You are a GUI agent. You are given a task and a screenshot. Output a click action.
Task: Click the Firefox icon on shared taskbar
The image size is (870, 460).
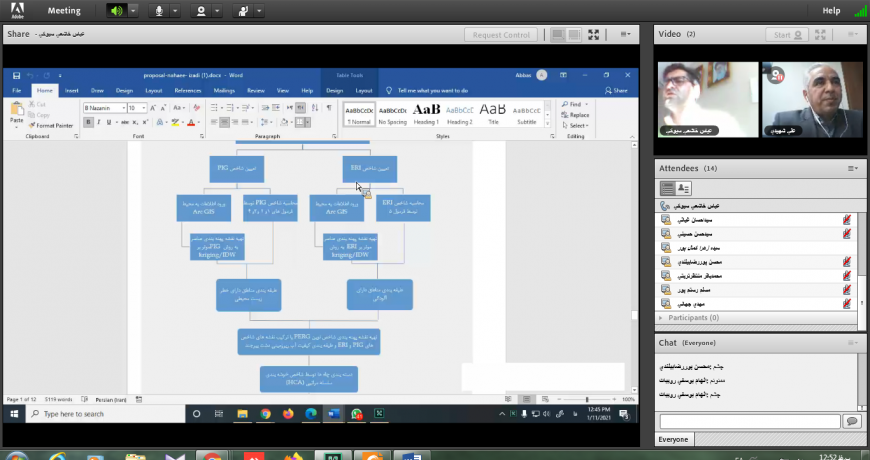click(x=288, y=414)
